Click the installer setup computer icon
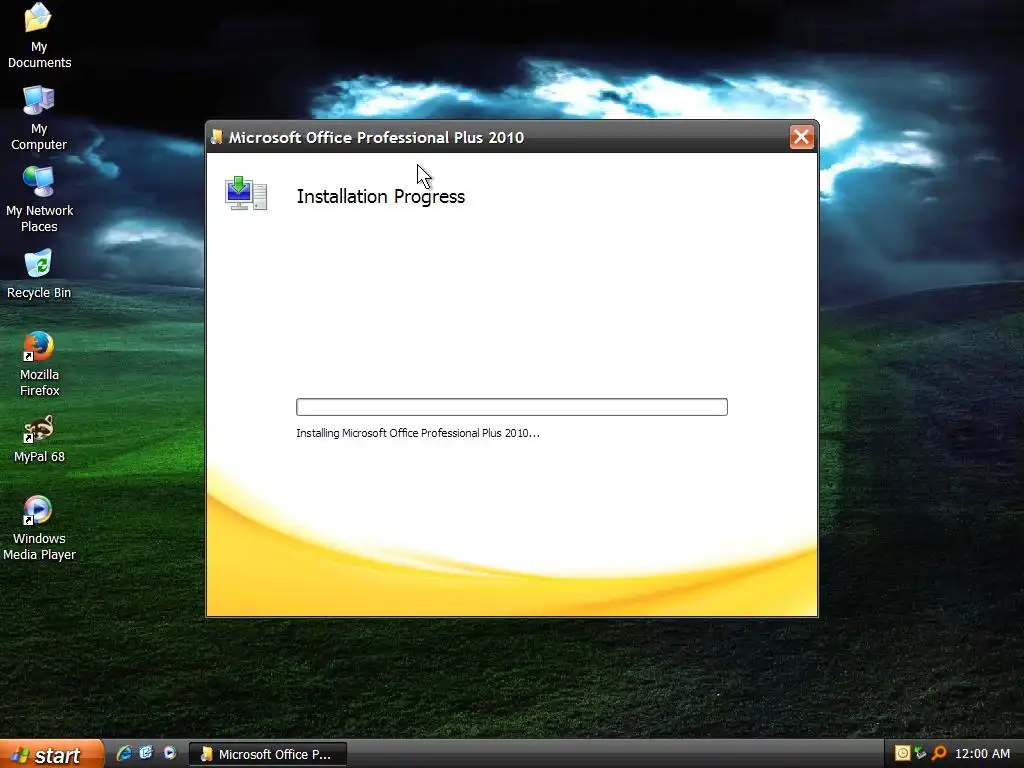 (x=246, y=193)
